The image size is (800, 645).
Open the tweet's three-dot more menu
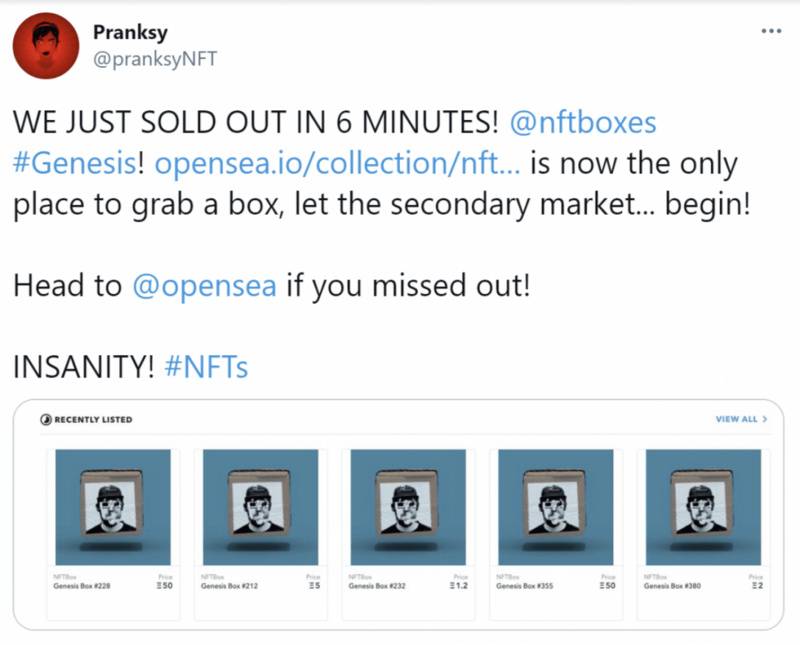(771, 31)
